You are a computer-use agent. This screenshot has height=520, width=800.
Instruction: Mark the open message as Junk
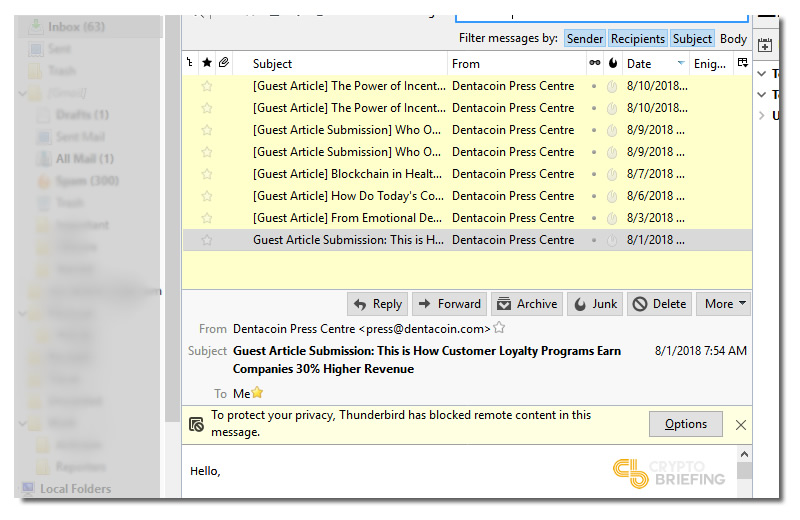pos(595,304)
